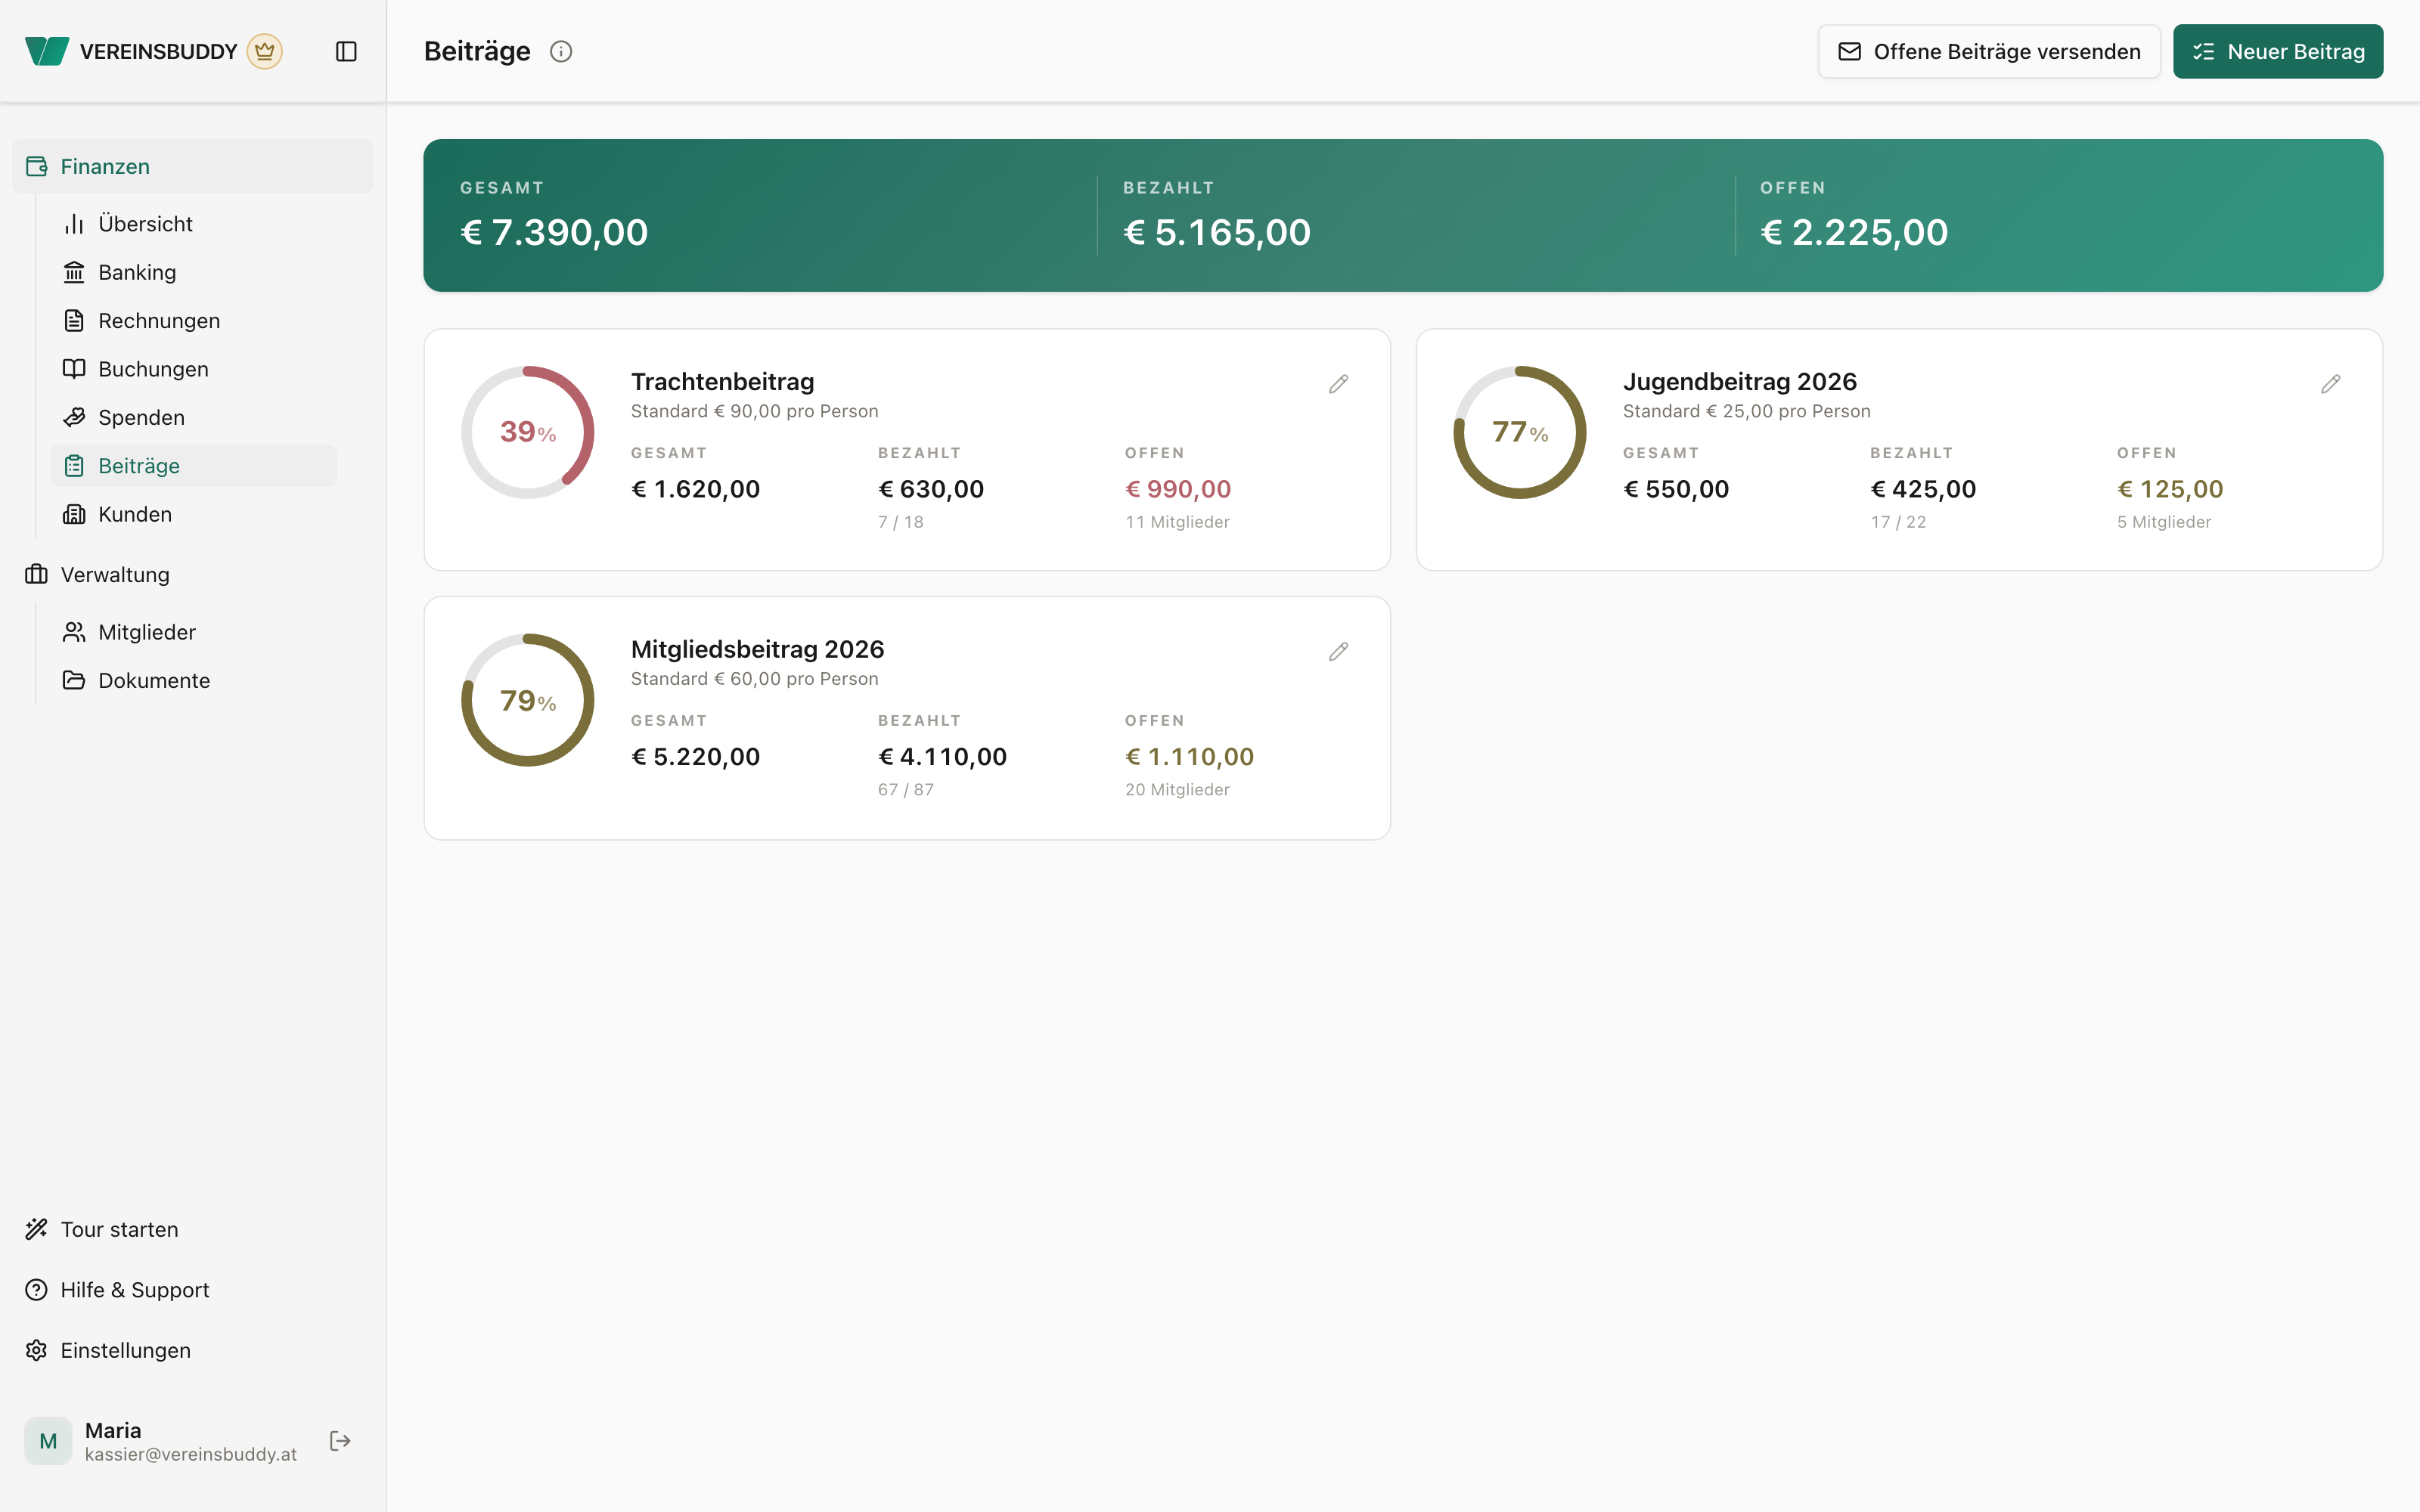Click the info icon next to Beiträge title

pos(561,51)
